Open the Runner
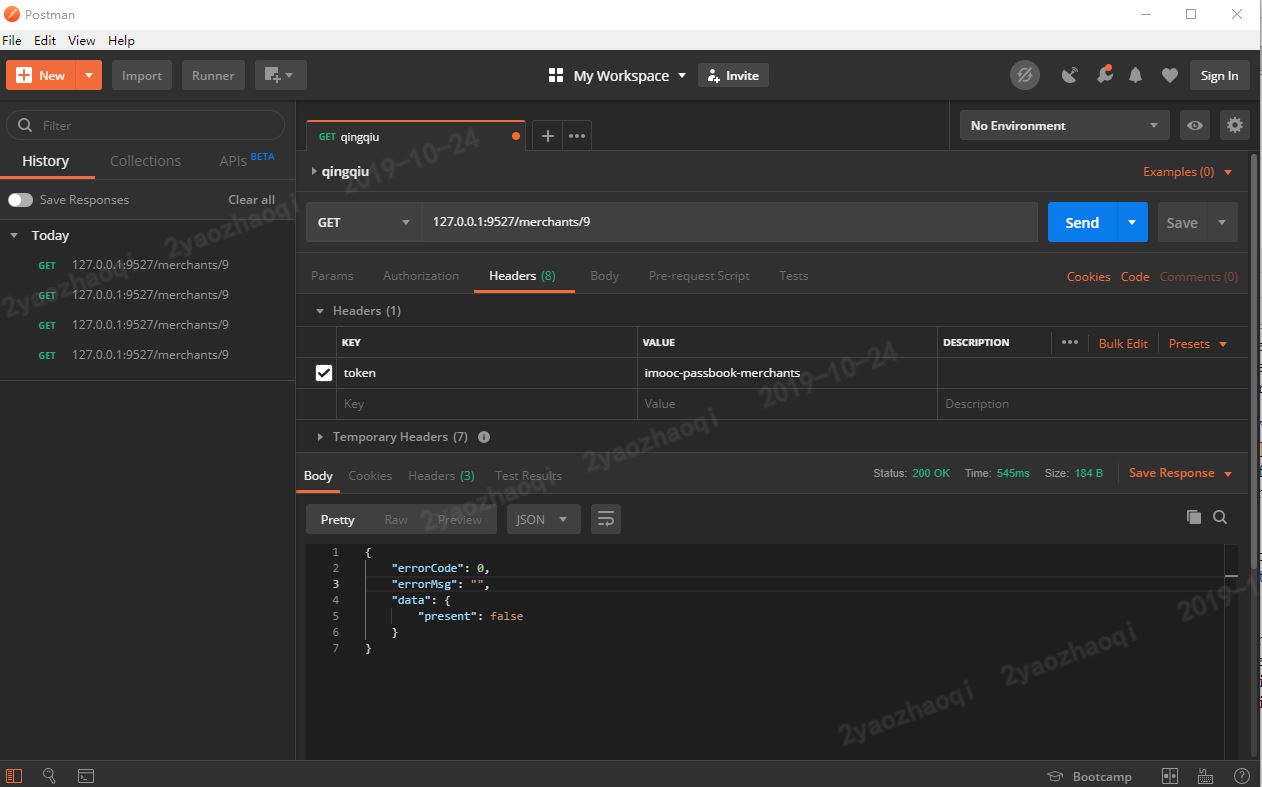1262x787 pixels. [x=213, y=75]
